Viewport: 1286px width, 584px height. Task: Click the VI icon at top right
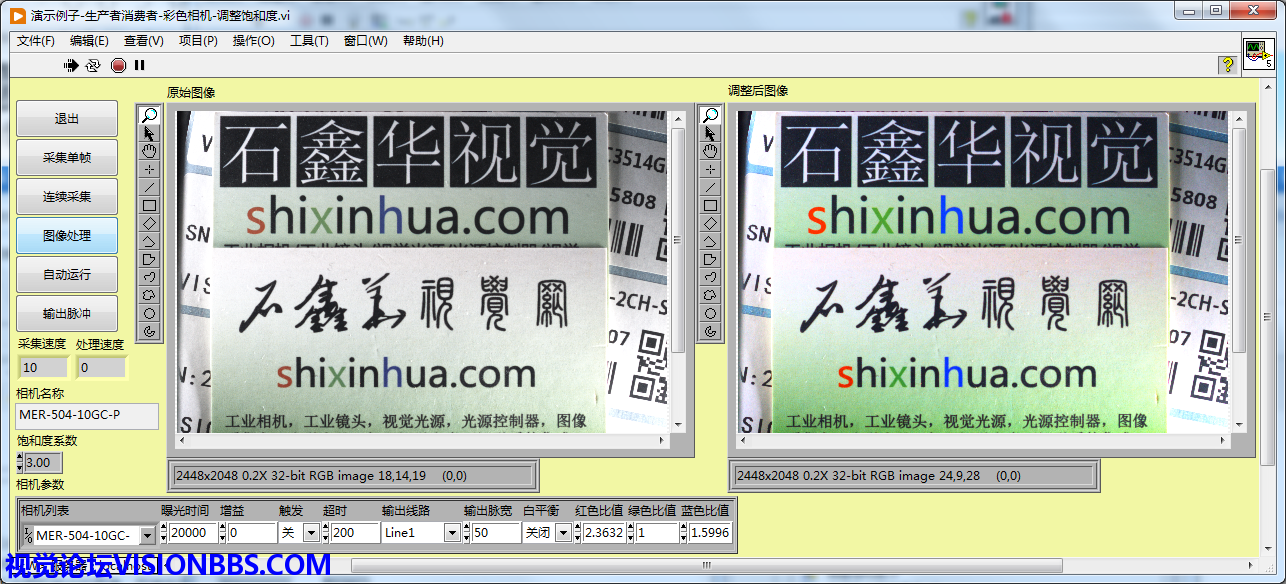(1259, 53)
